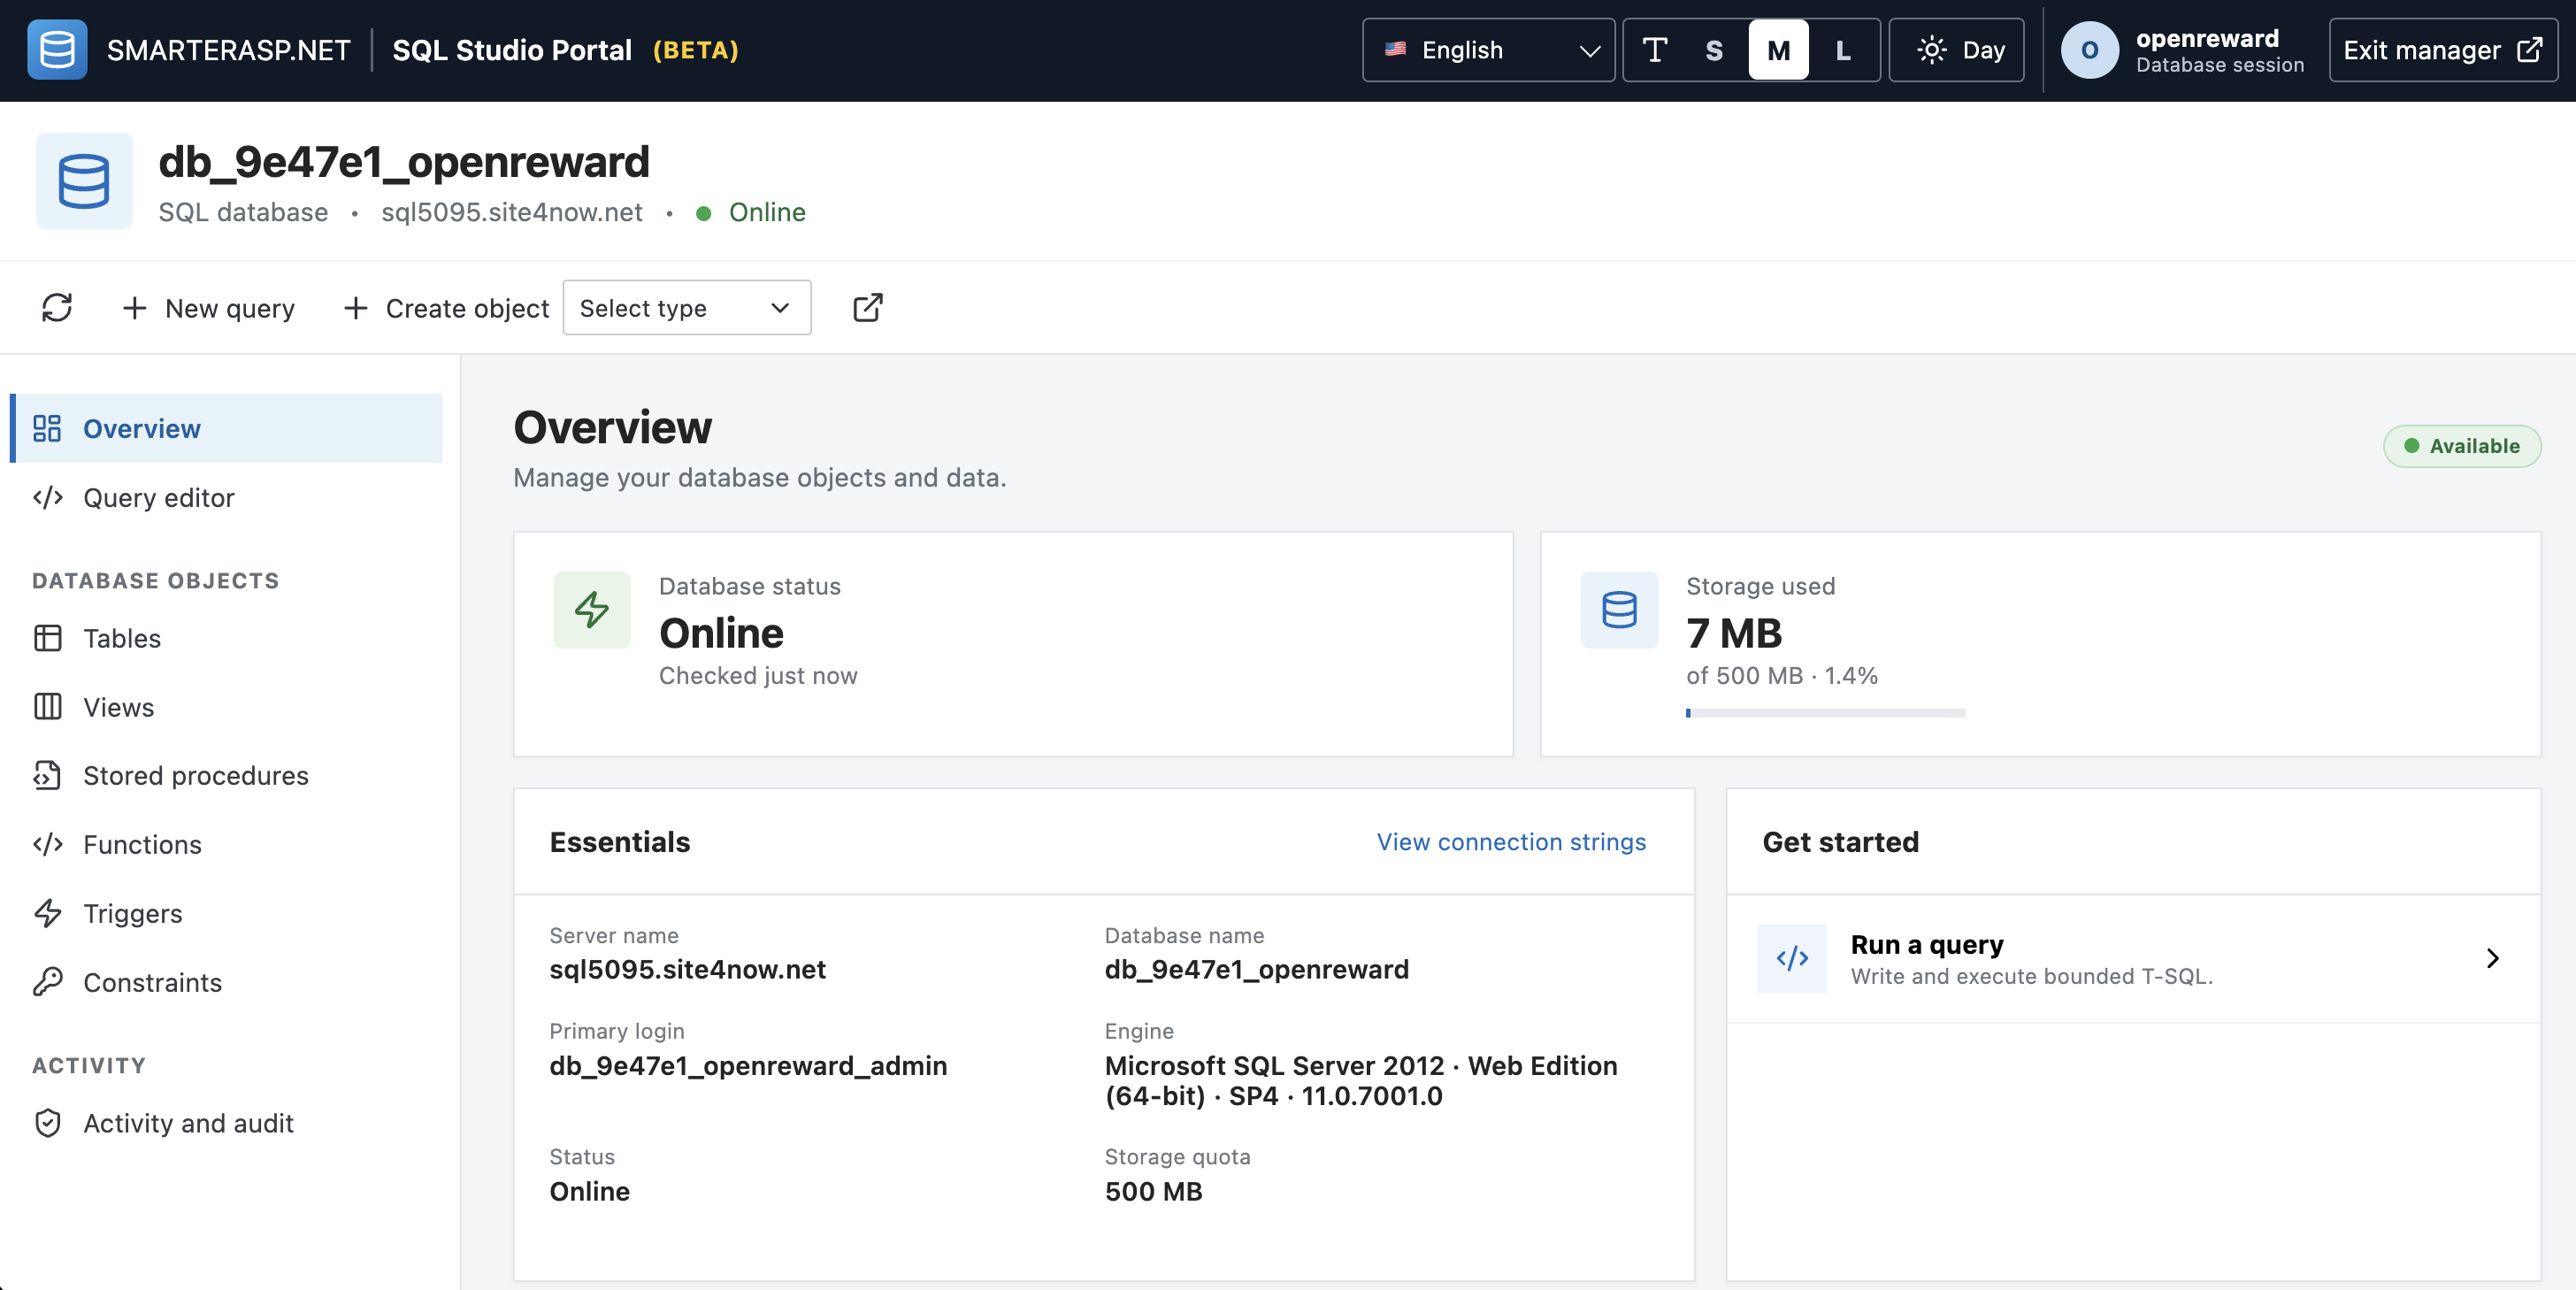Viewport: 2576px width, 1290px height.
Task: Click the 7 MB storage used value
Action: click(x=1733, y=633)
